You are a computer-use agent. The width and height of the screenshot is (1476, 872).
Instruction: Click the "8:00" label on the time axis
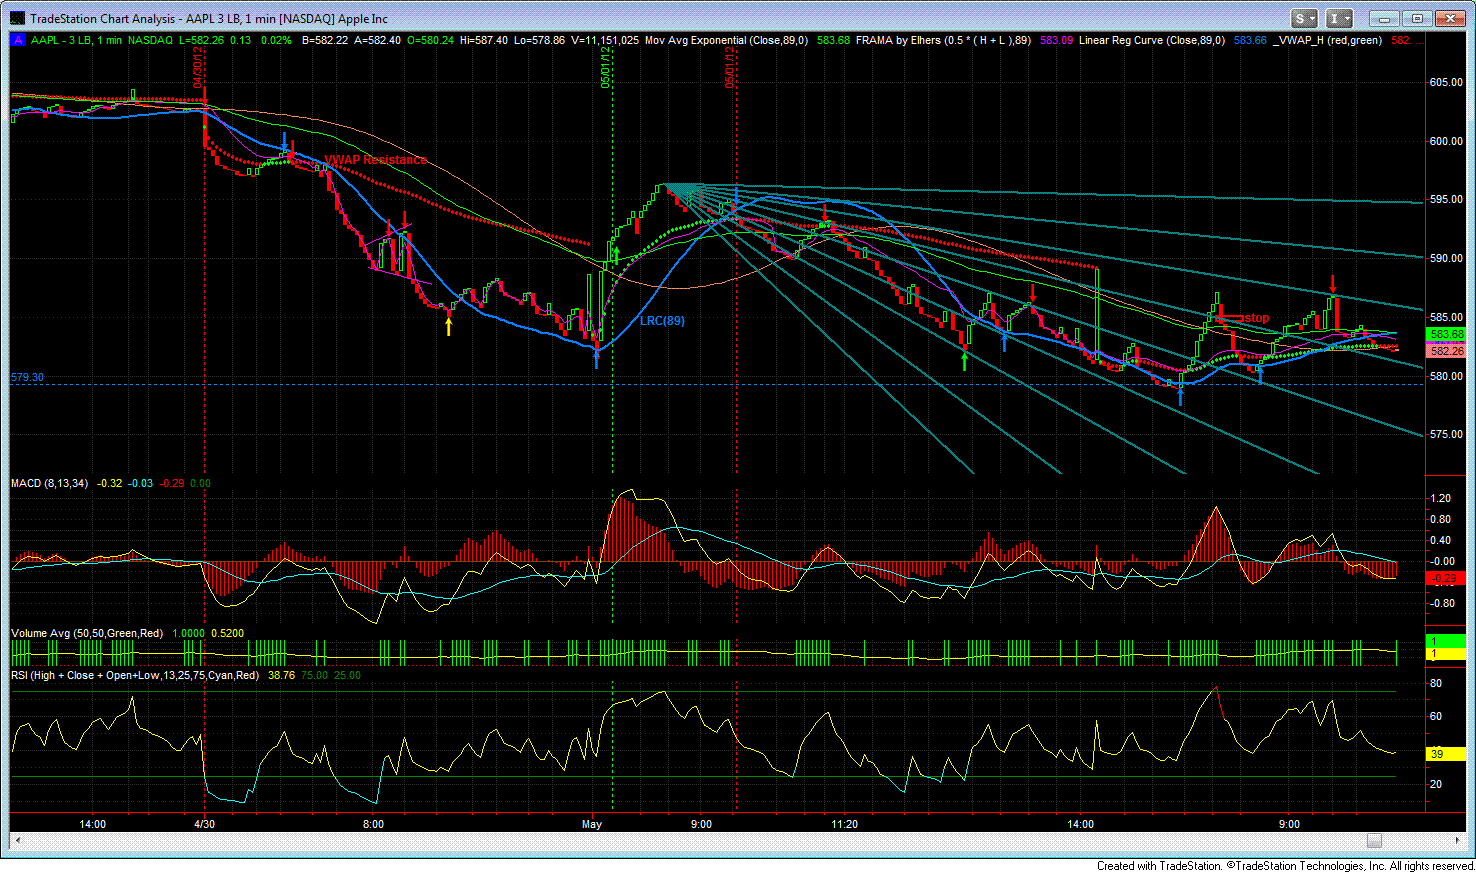click(373, 825)
